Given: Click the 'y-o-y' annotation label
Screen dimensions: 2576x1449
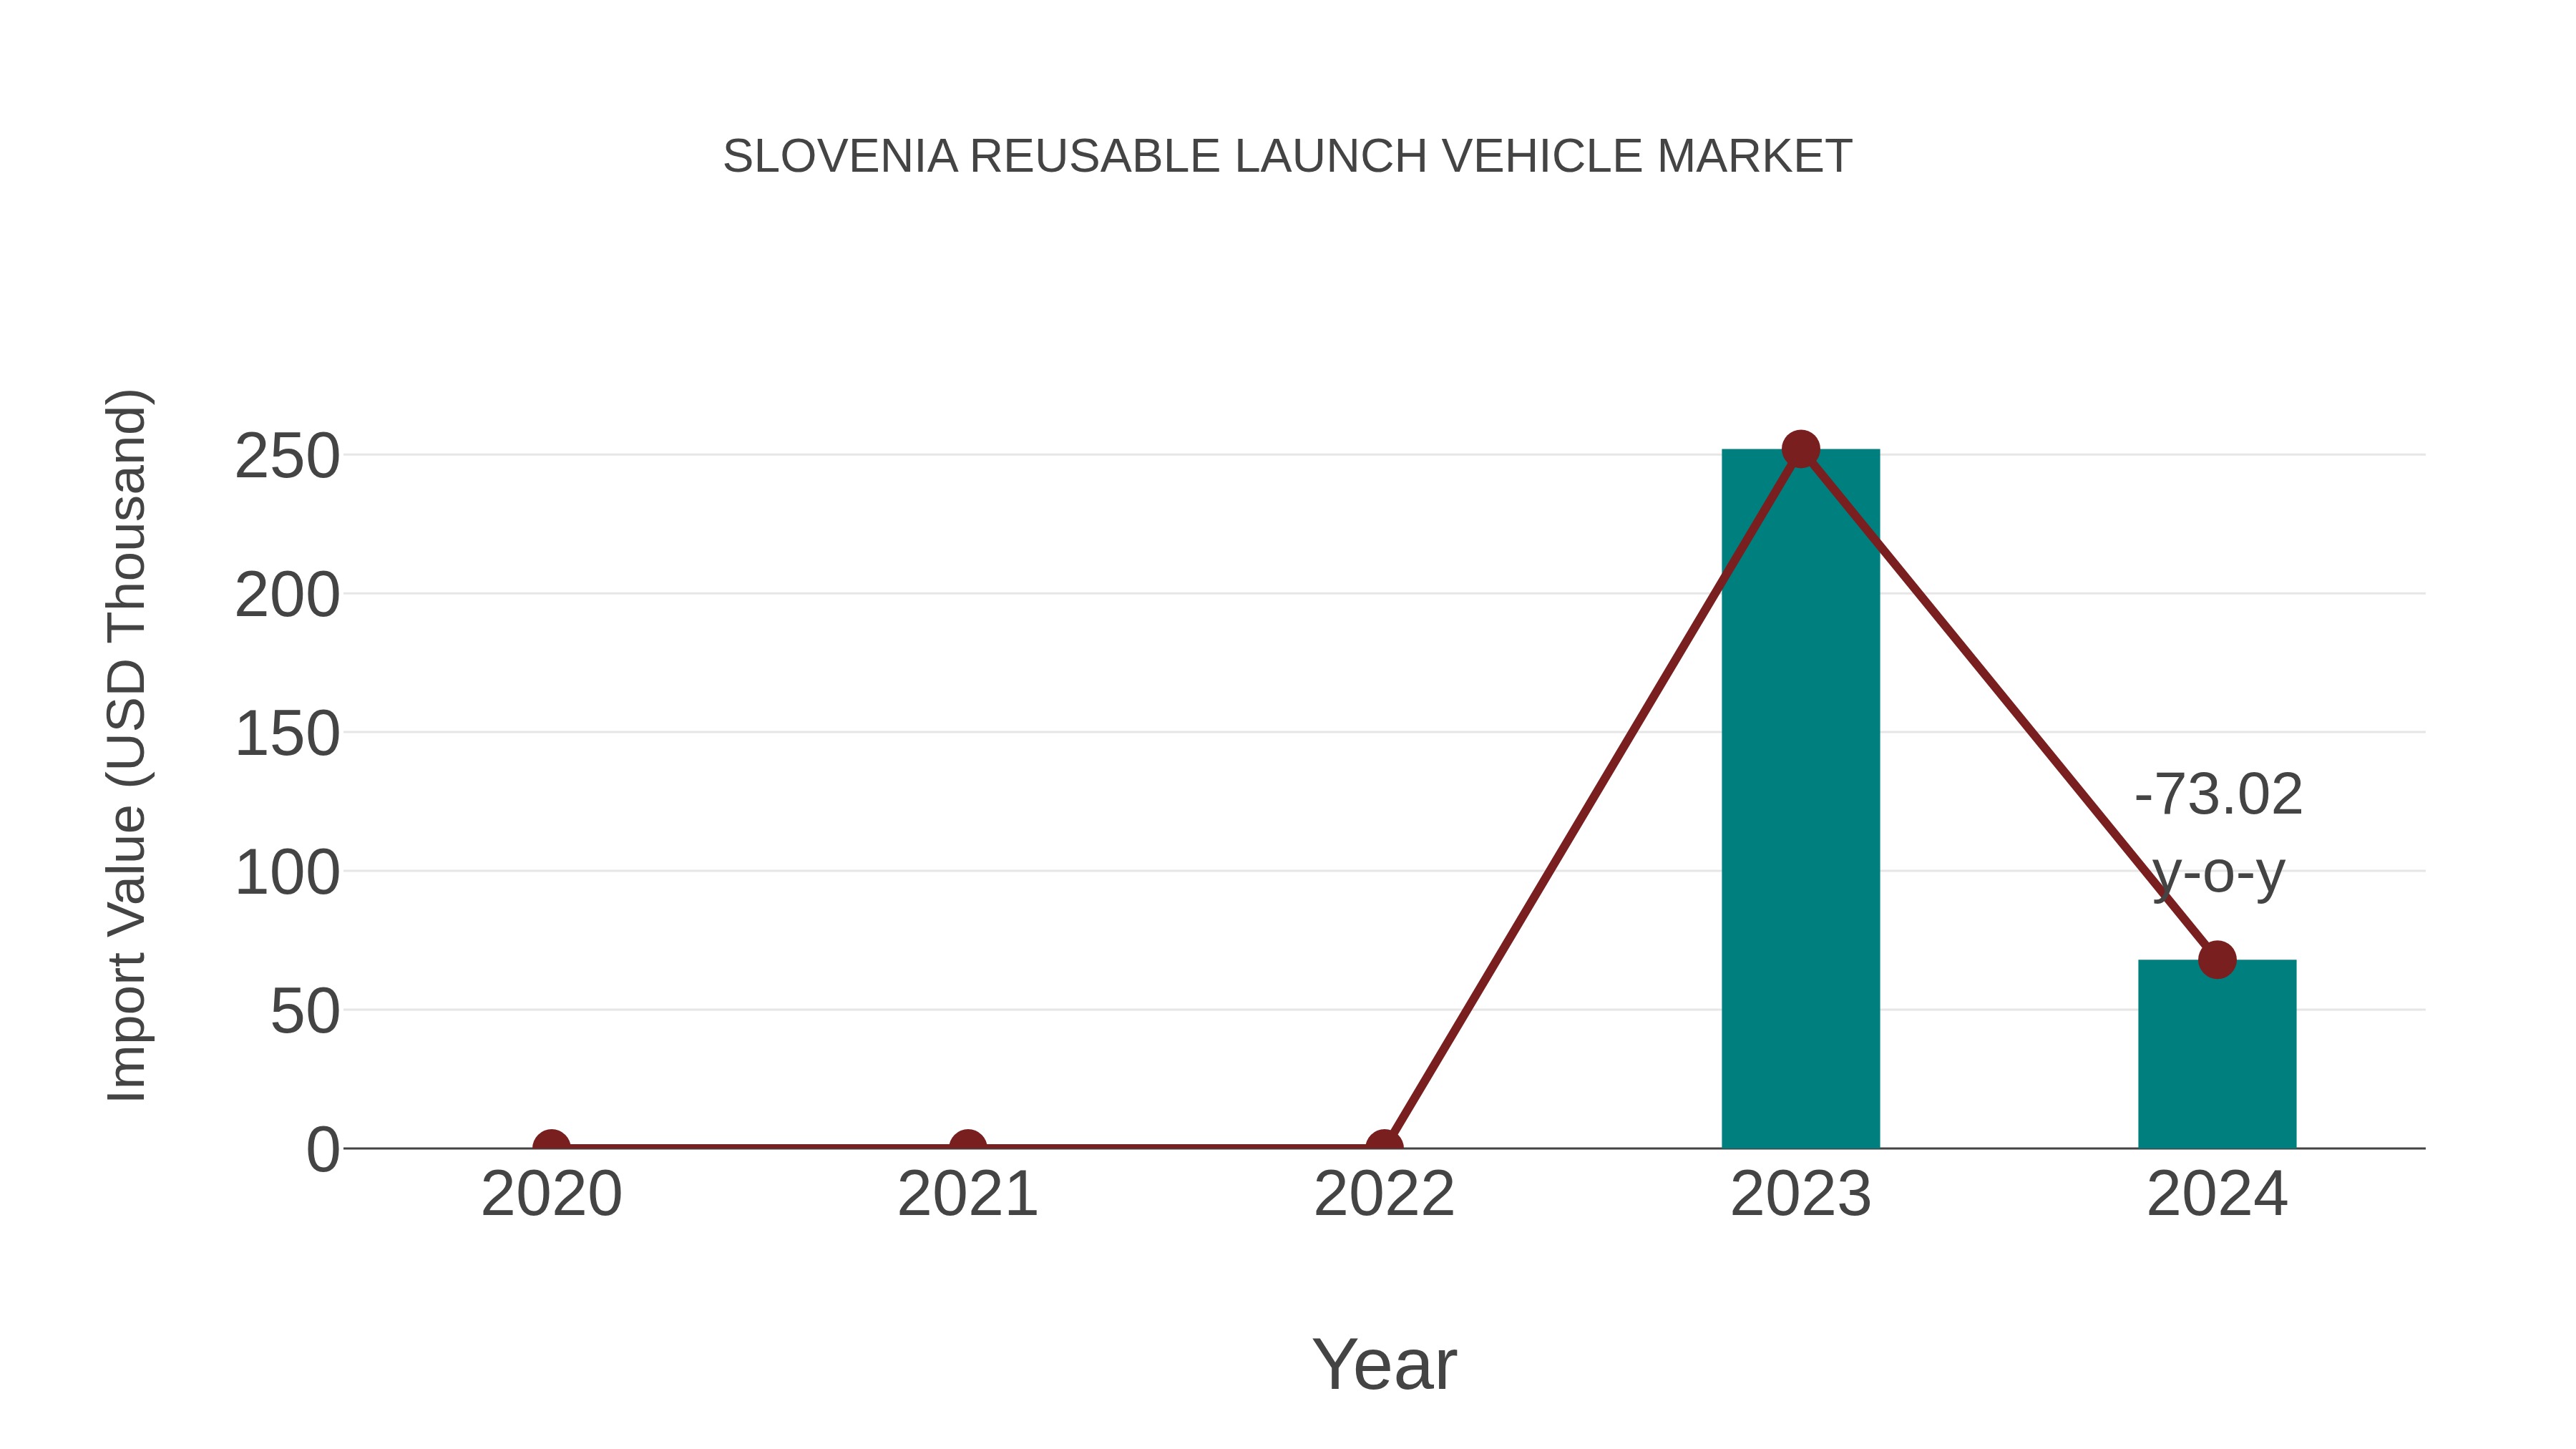Looking at the screenshot, I should [2218, 875].
